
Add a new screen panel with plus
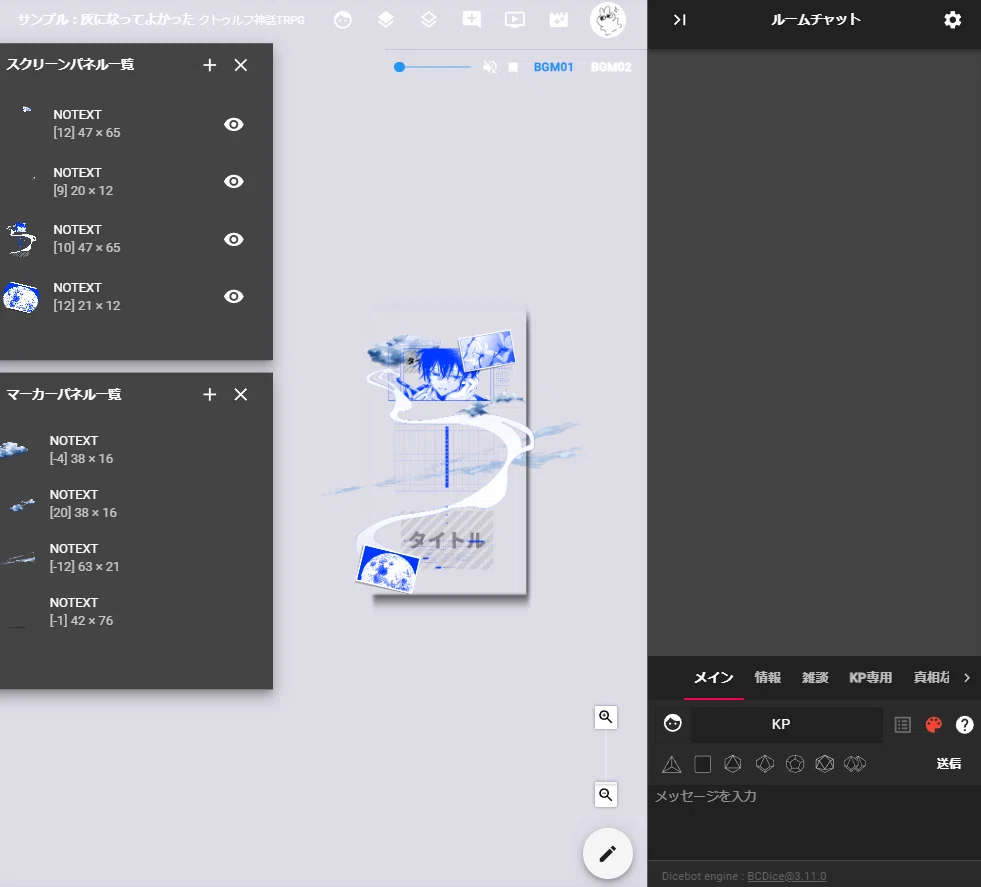pos(210,65)
